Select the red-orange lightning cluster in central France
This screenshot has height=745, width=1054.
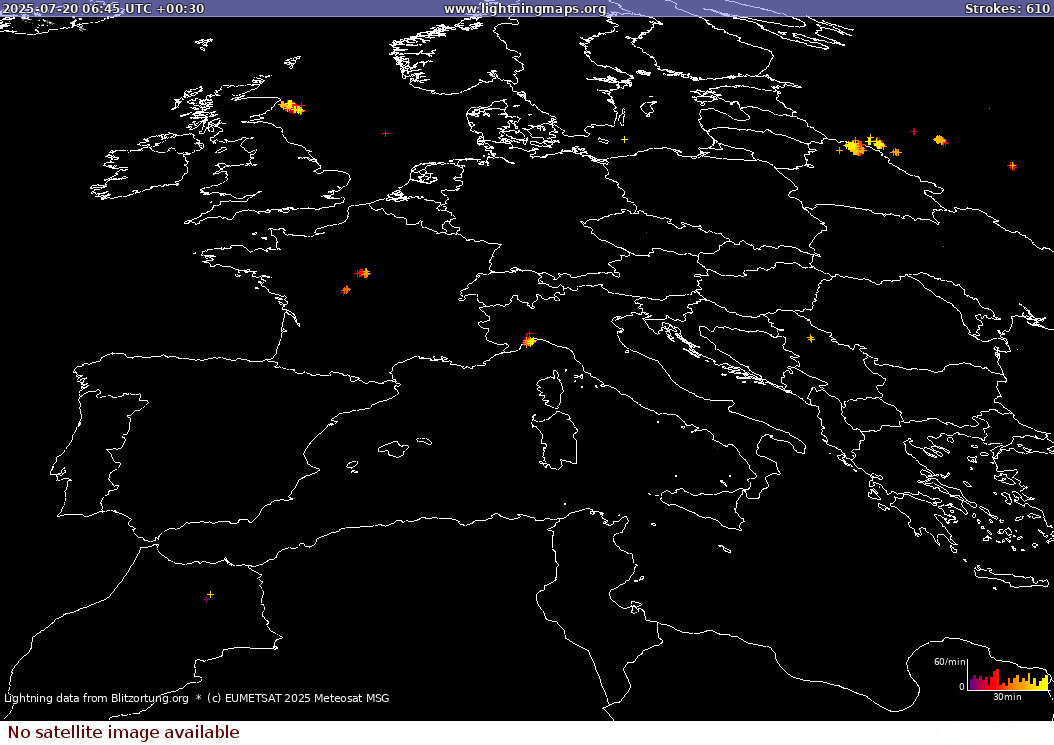[363, 272]
